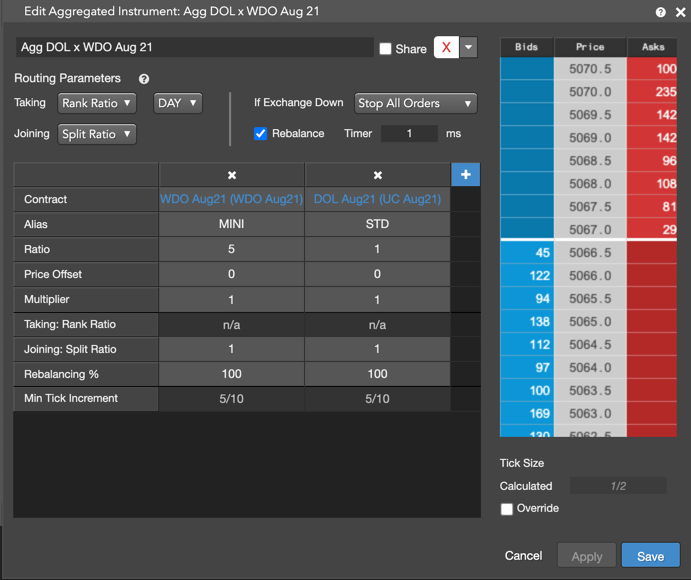Toggle the Share checkbox
The width and height of the screenshot is (691, 580).
coord(386,49)
